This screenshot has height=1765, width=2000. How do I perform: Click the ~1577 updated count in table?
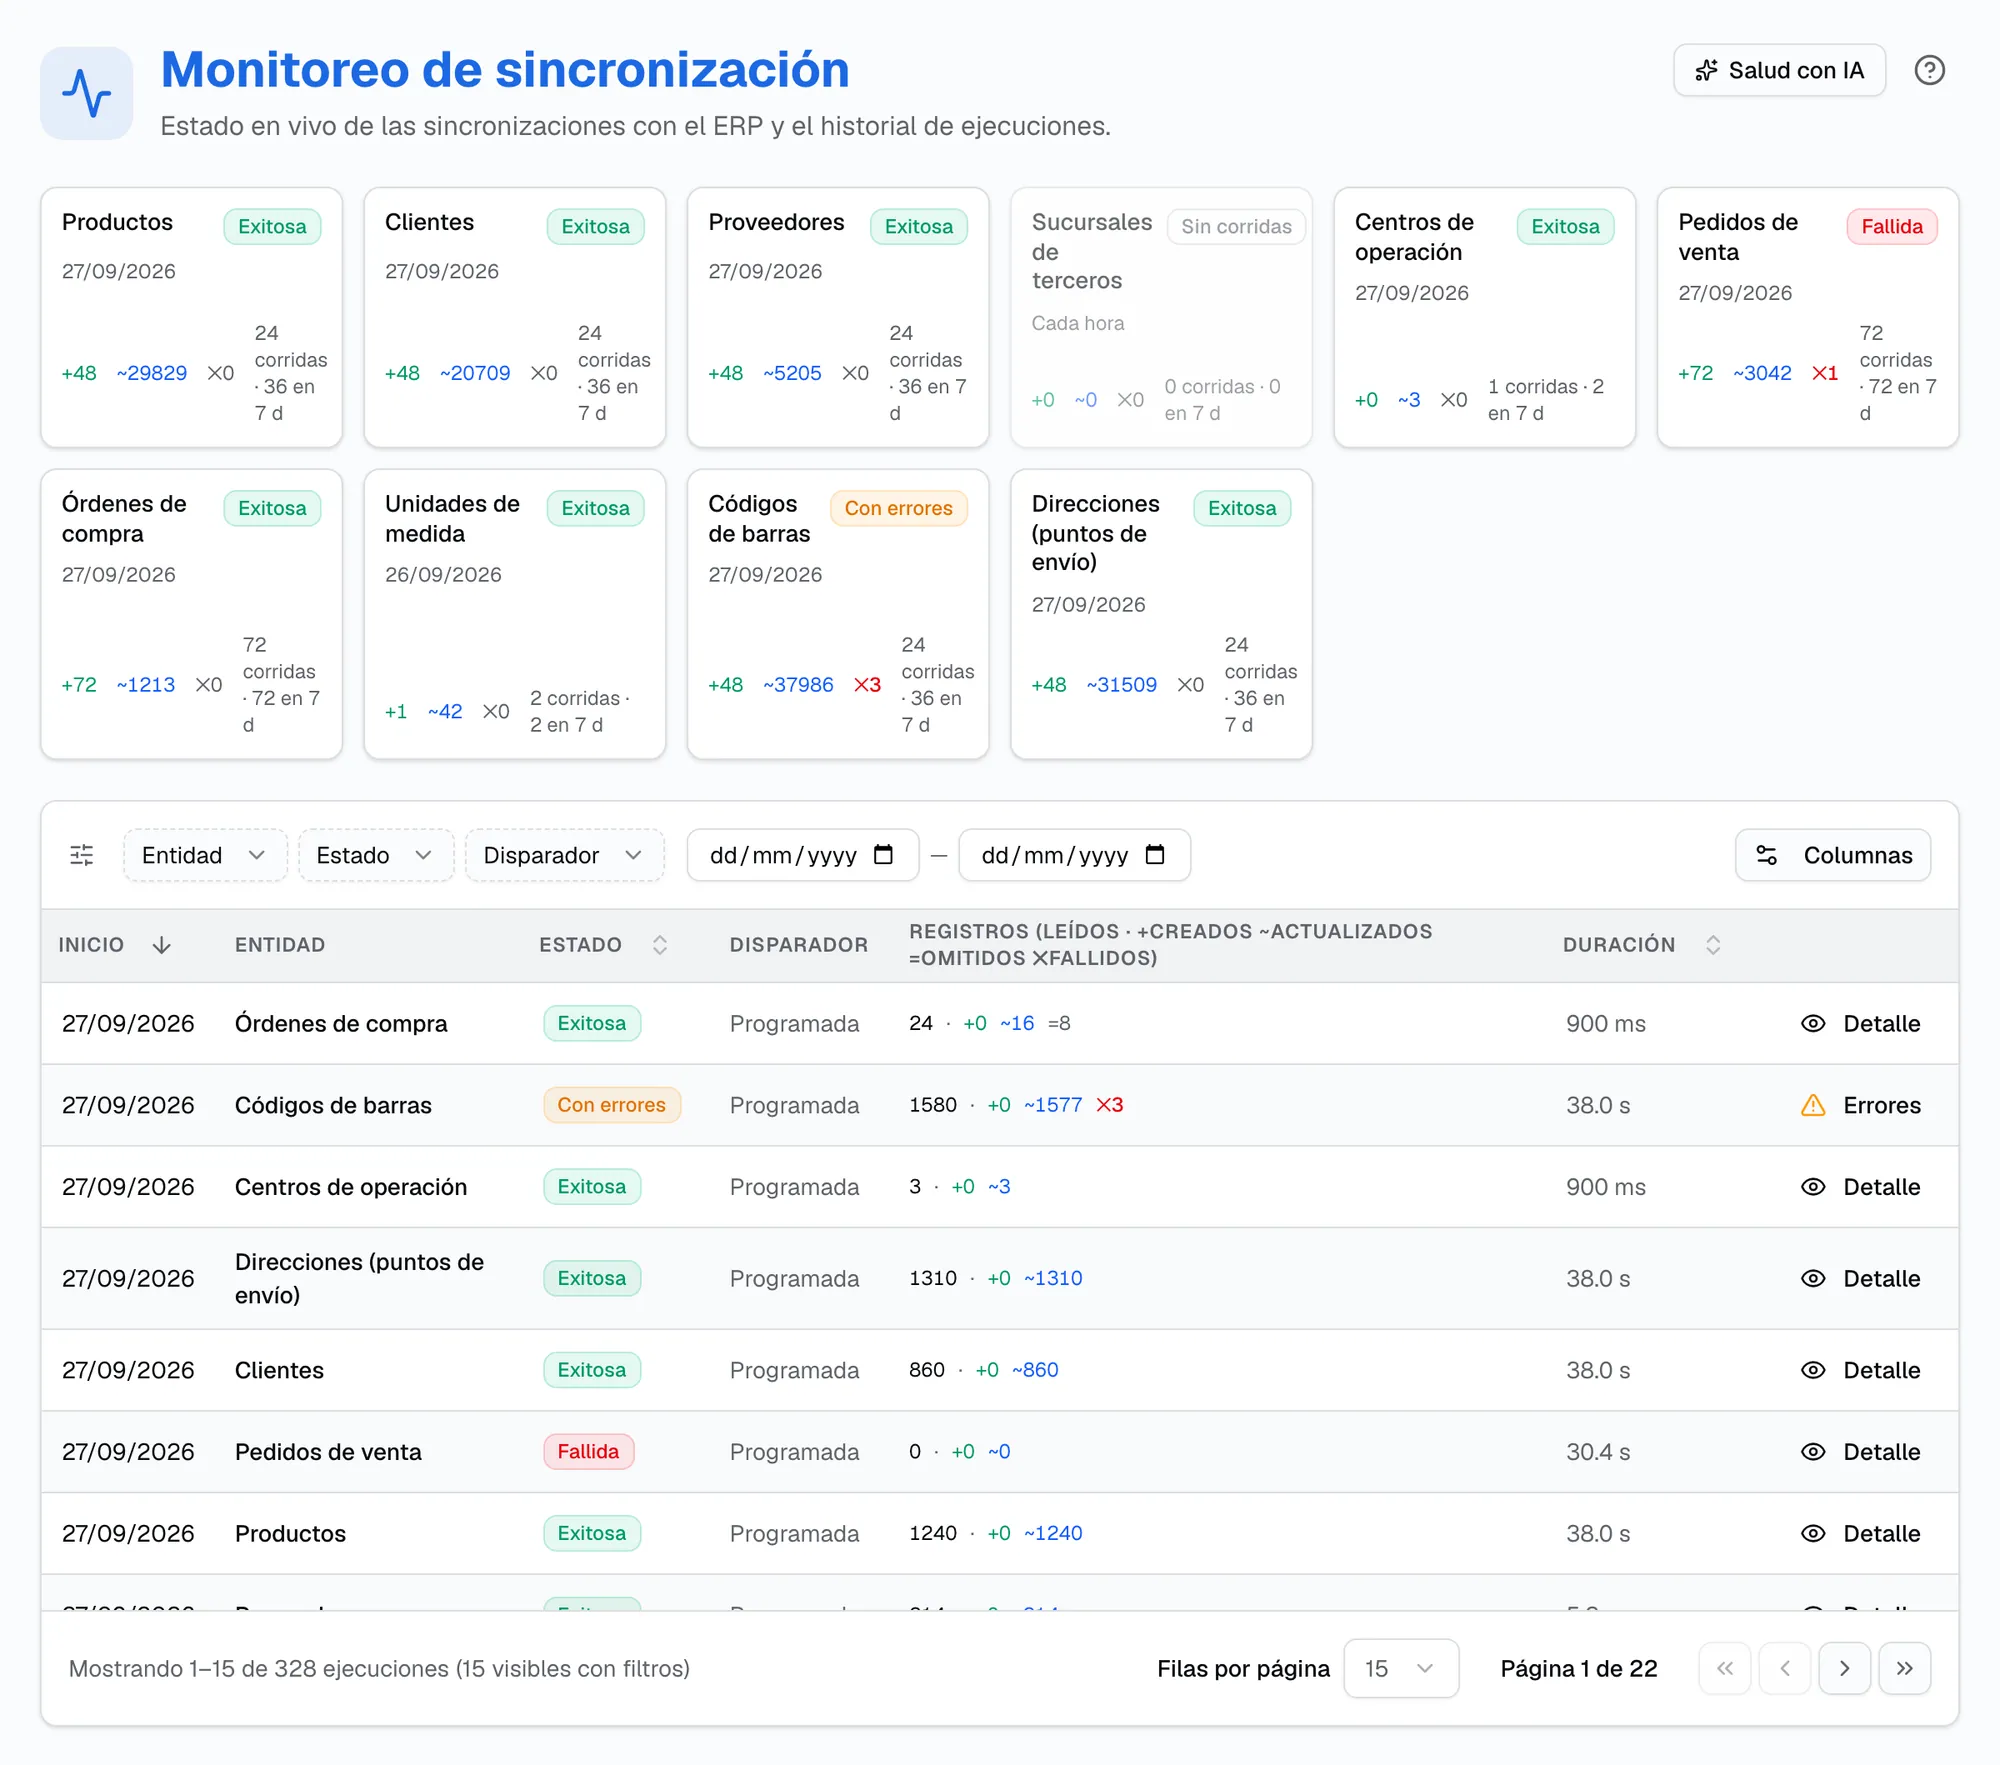tap(1053, 1105)
